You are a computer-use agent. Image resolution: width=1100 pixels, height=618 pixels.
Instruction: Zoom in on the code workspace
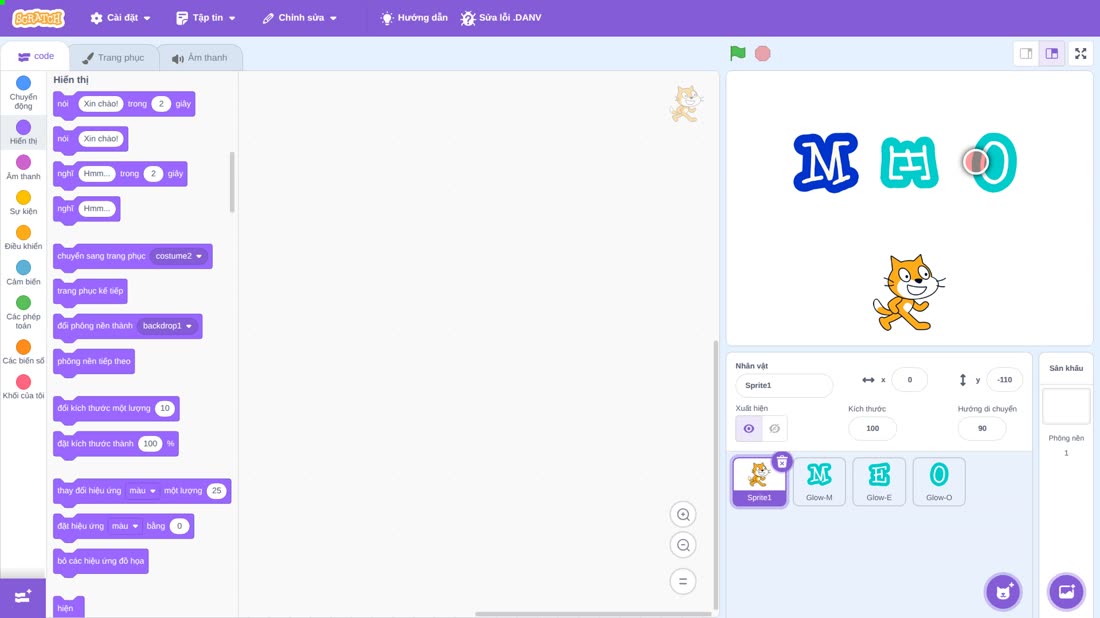click(x=683, y=514)
